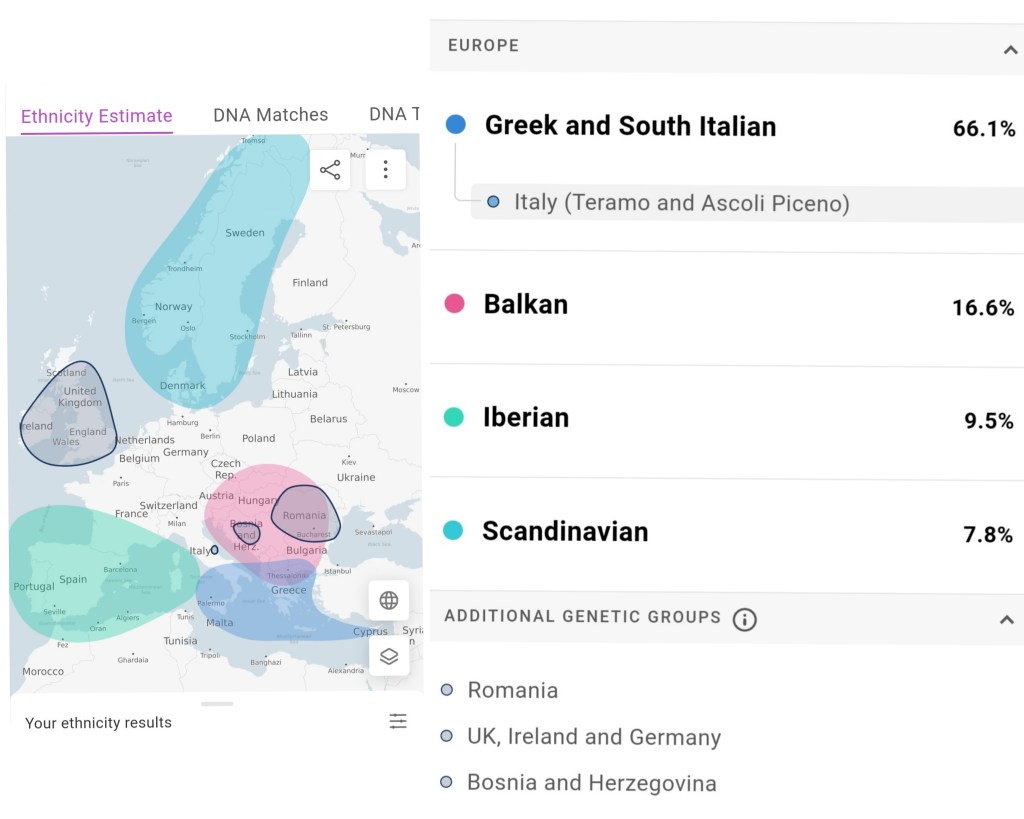Open the Romania genetic group
The height and width of the screenshot is (819, 1024).
pyautogui.click(x=512, y=690)
